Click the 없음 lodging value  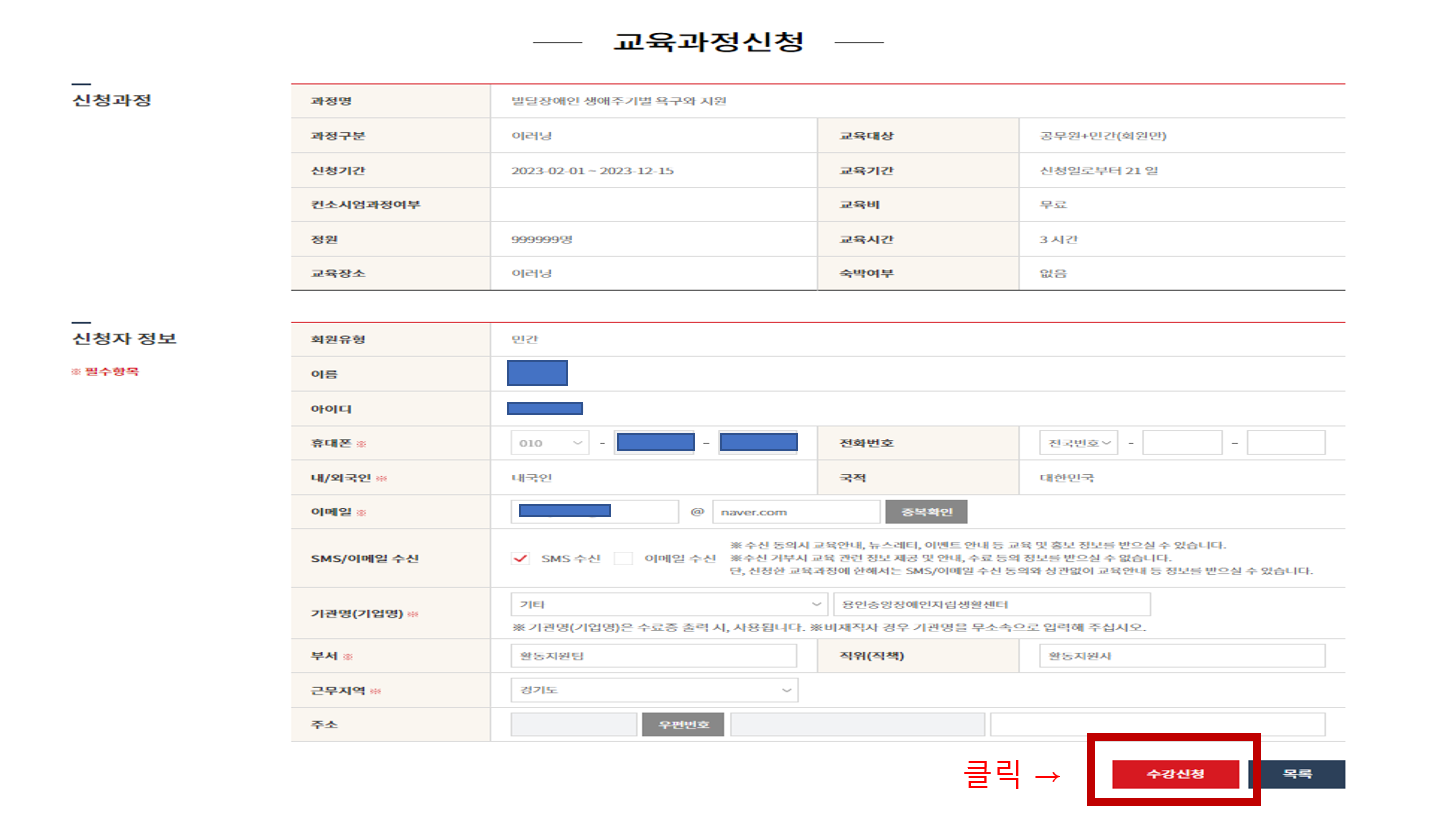pyautogui.click(x=1054, y=273)
